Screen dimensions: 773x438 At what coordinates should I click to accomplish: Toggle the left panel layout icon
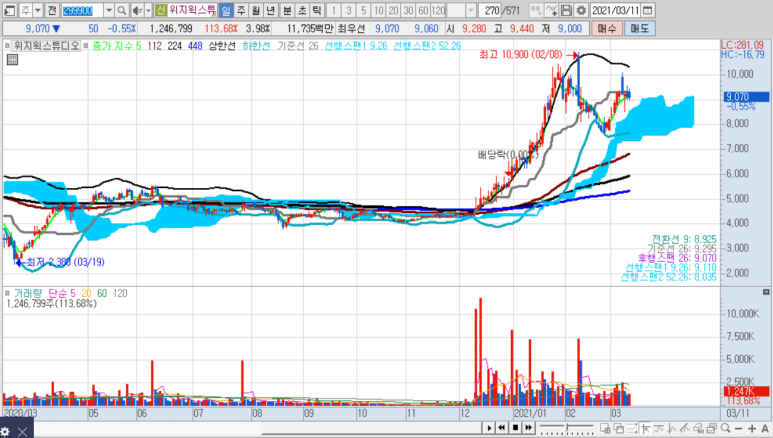(10, 10)
